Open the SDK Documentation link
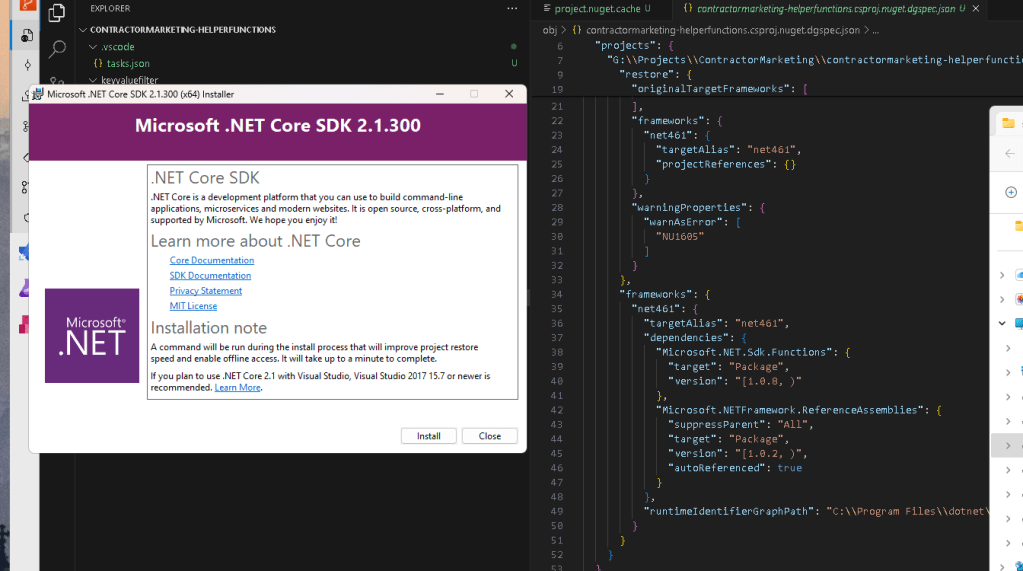Screen dimensions: 1023x571 (x=210, y=275)
